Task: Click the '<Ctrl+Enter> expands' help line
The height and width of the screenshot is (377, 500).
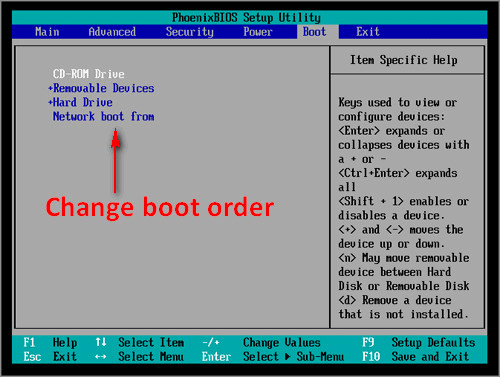Action: tap(397, 173)
